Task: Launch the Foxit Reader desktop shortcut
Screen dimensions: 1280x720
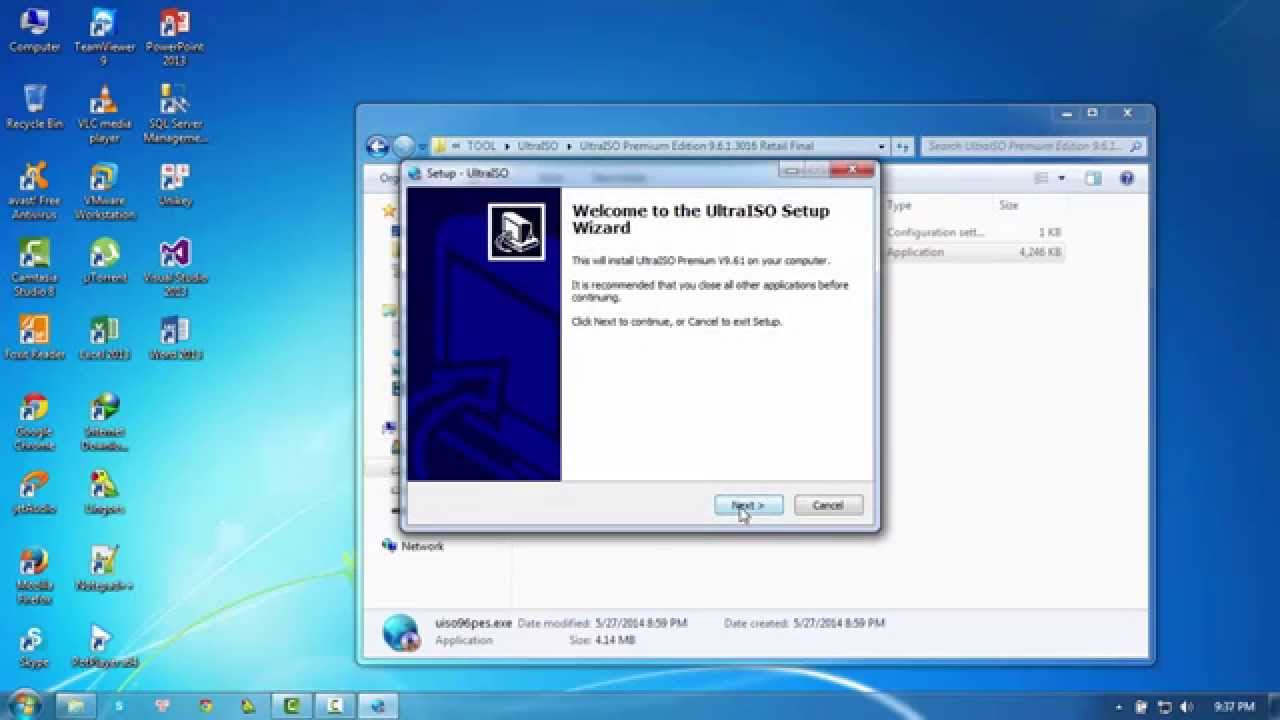Action: [34, 337]
